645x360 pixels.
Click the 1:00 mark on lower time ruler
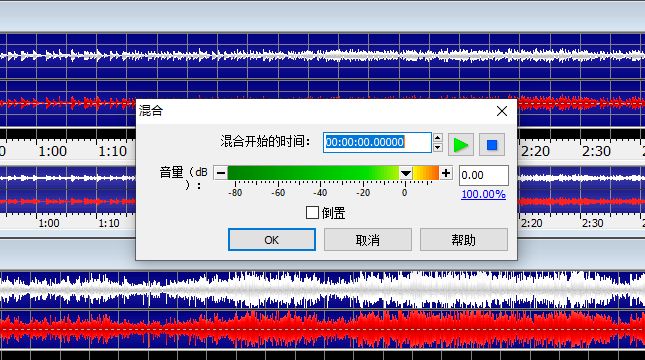tap(49, 223)
